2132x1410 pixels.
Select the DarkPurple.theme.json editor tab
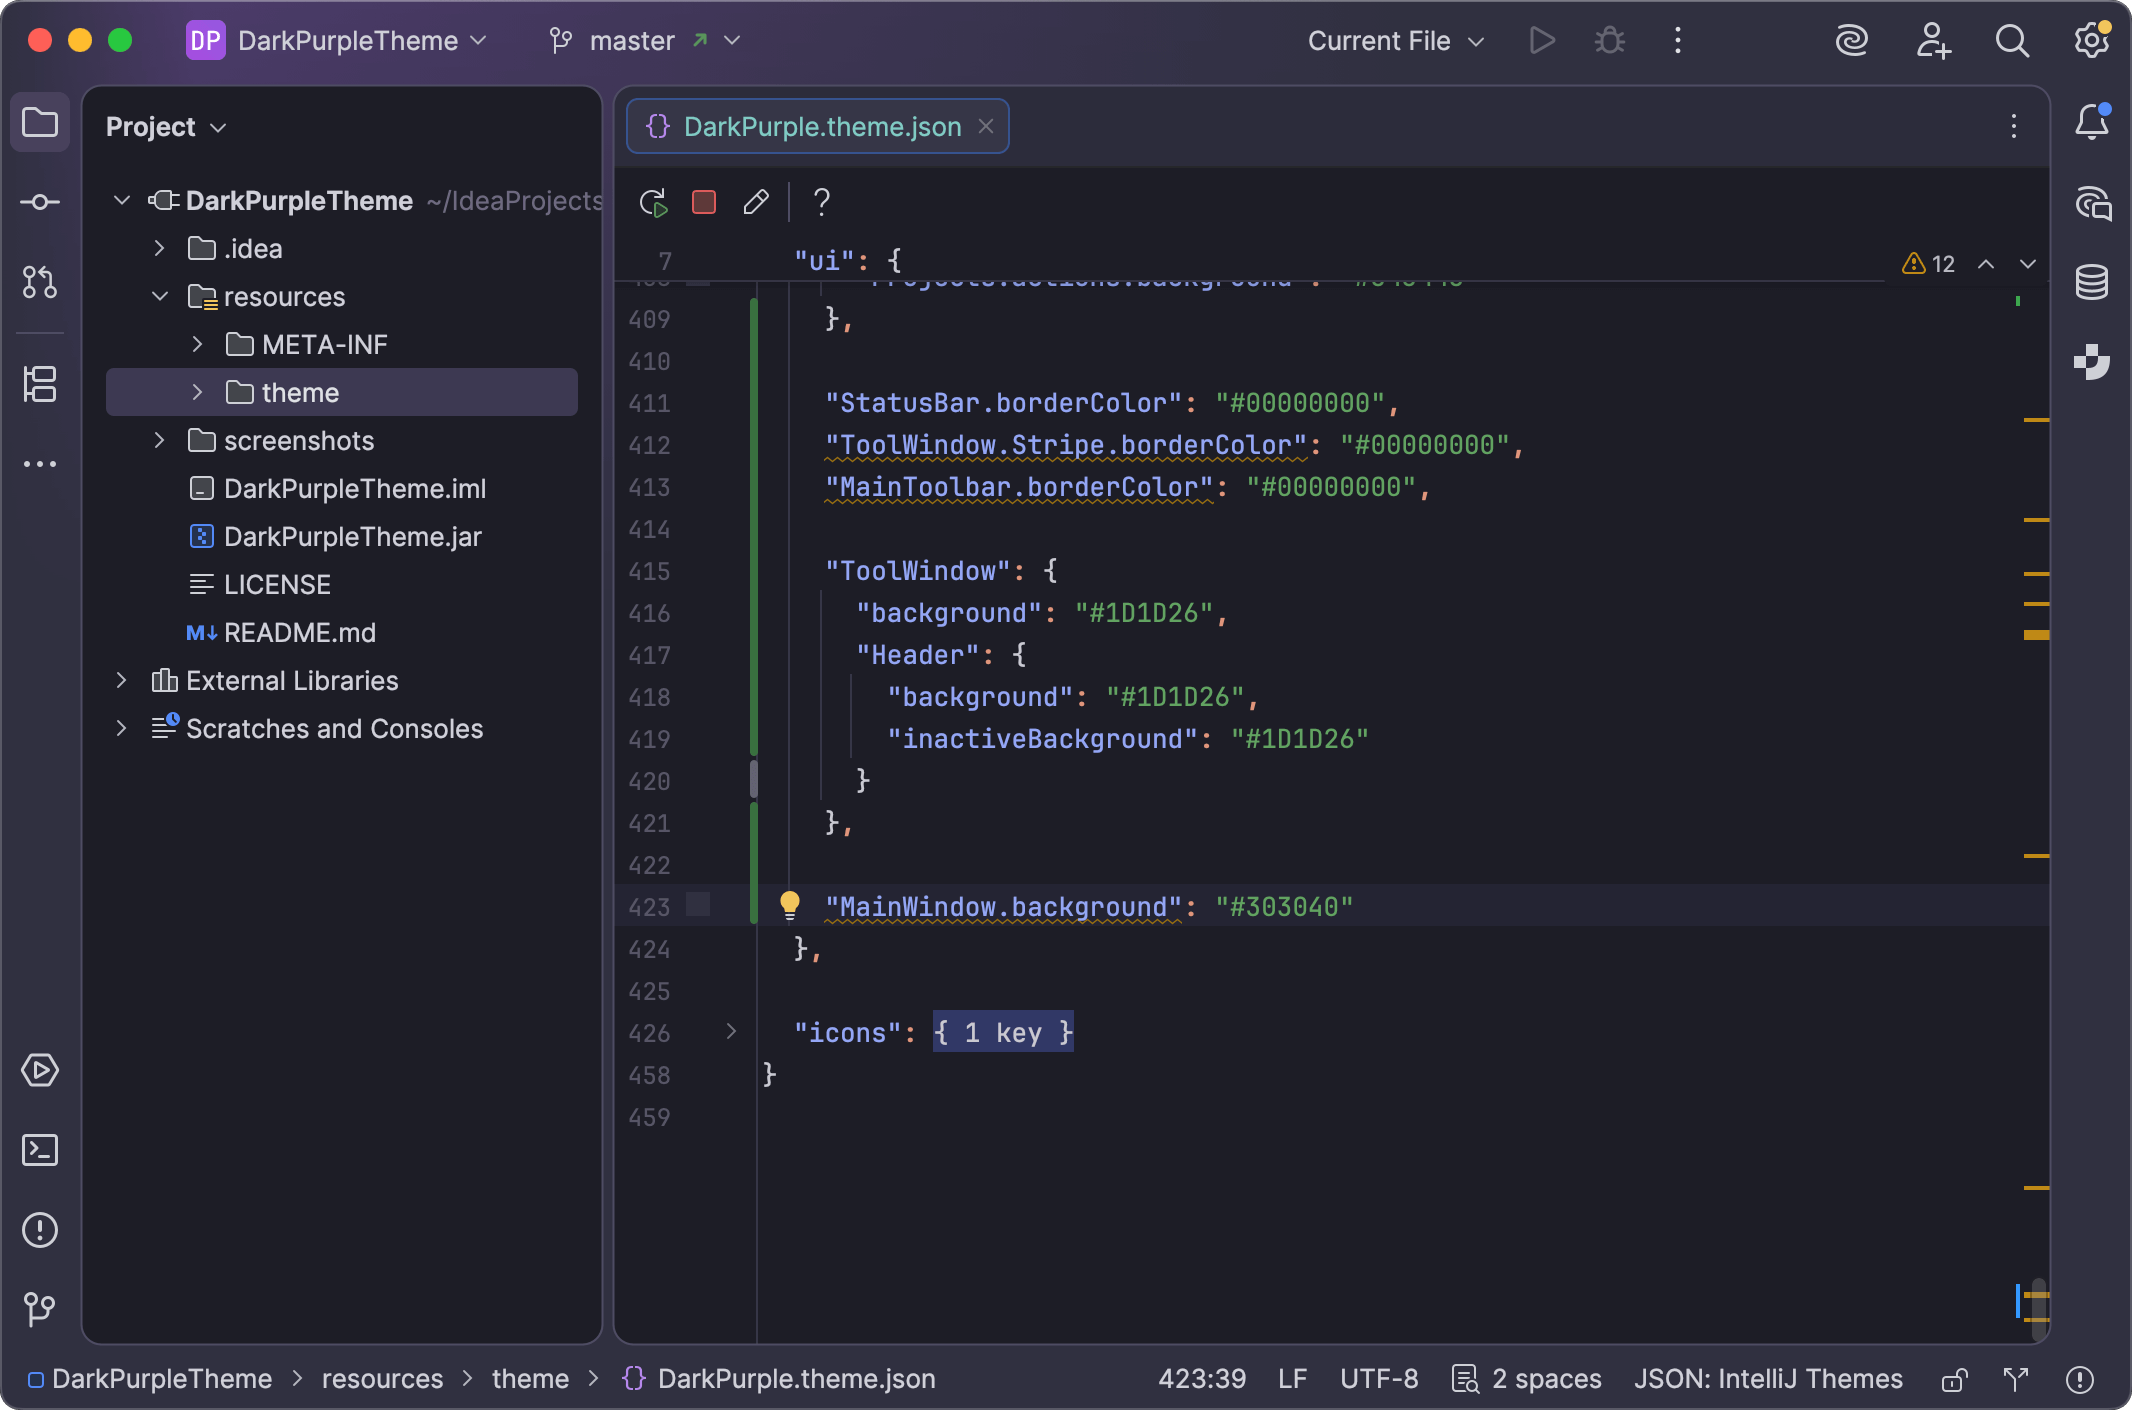click(820, 126)
